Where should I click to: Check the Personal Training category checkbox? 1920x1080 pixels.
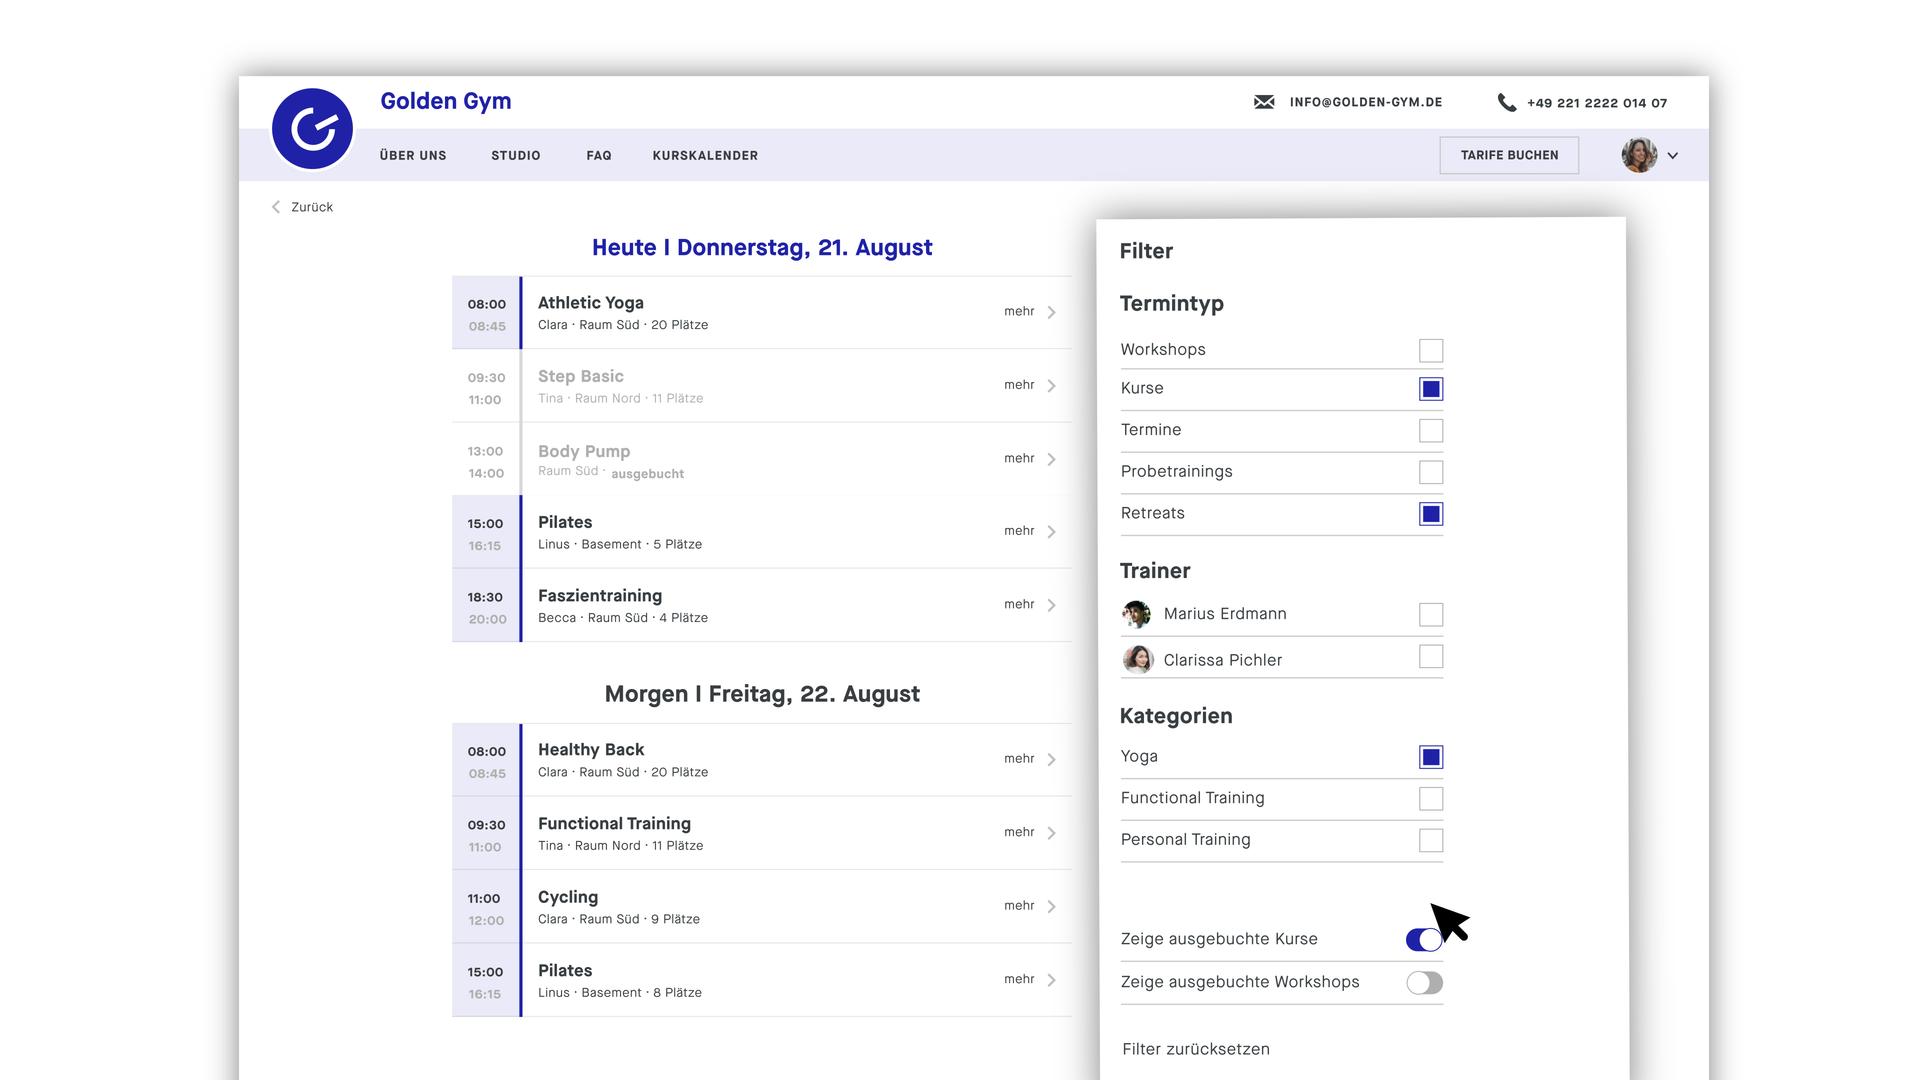click(1431, 840)
